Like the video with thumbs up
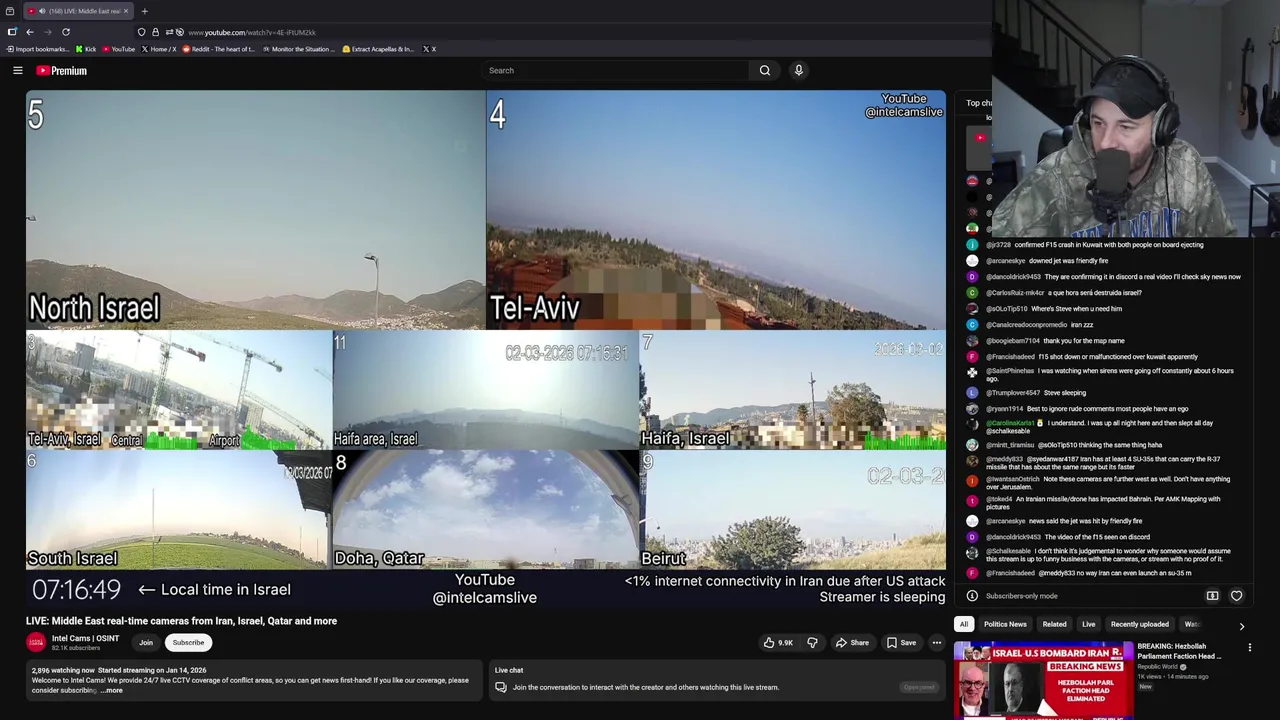1280x720 pixels. pyautogui.click(x=778, y=643)
